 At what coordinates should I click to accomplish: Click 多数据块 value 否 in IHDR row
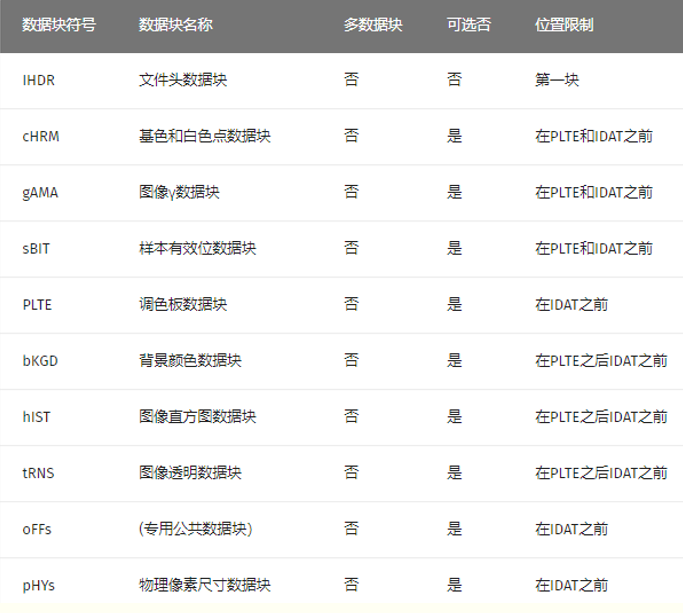pyautogui.click(x=351, y=80)
